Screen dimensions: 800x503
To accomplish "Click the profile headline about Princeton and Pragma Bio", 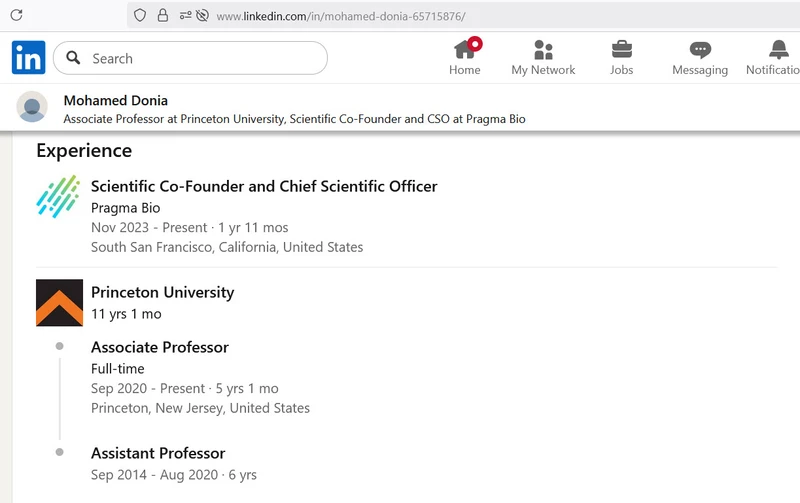I will [294, 119].
